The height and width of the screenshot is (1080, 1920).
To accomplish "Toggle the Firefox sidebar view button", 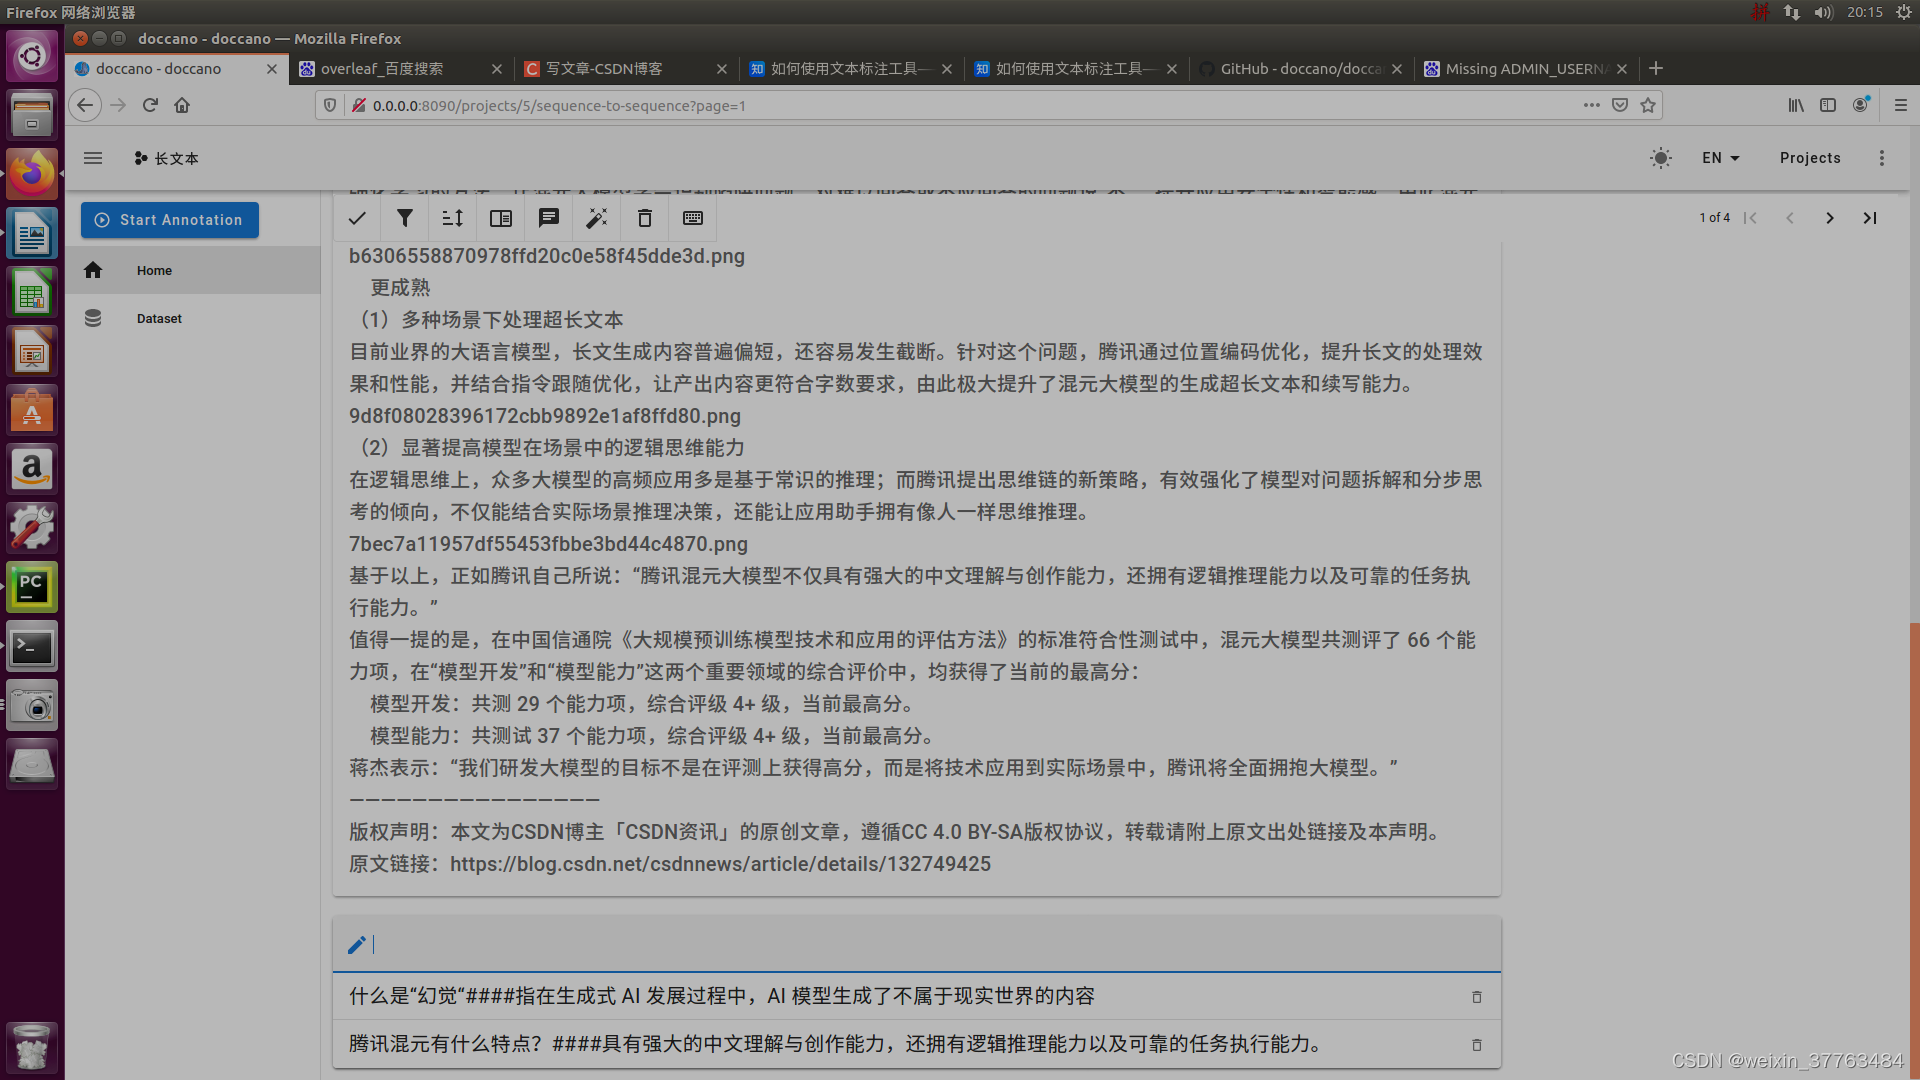I will [1828, 105].
